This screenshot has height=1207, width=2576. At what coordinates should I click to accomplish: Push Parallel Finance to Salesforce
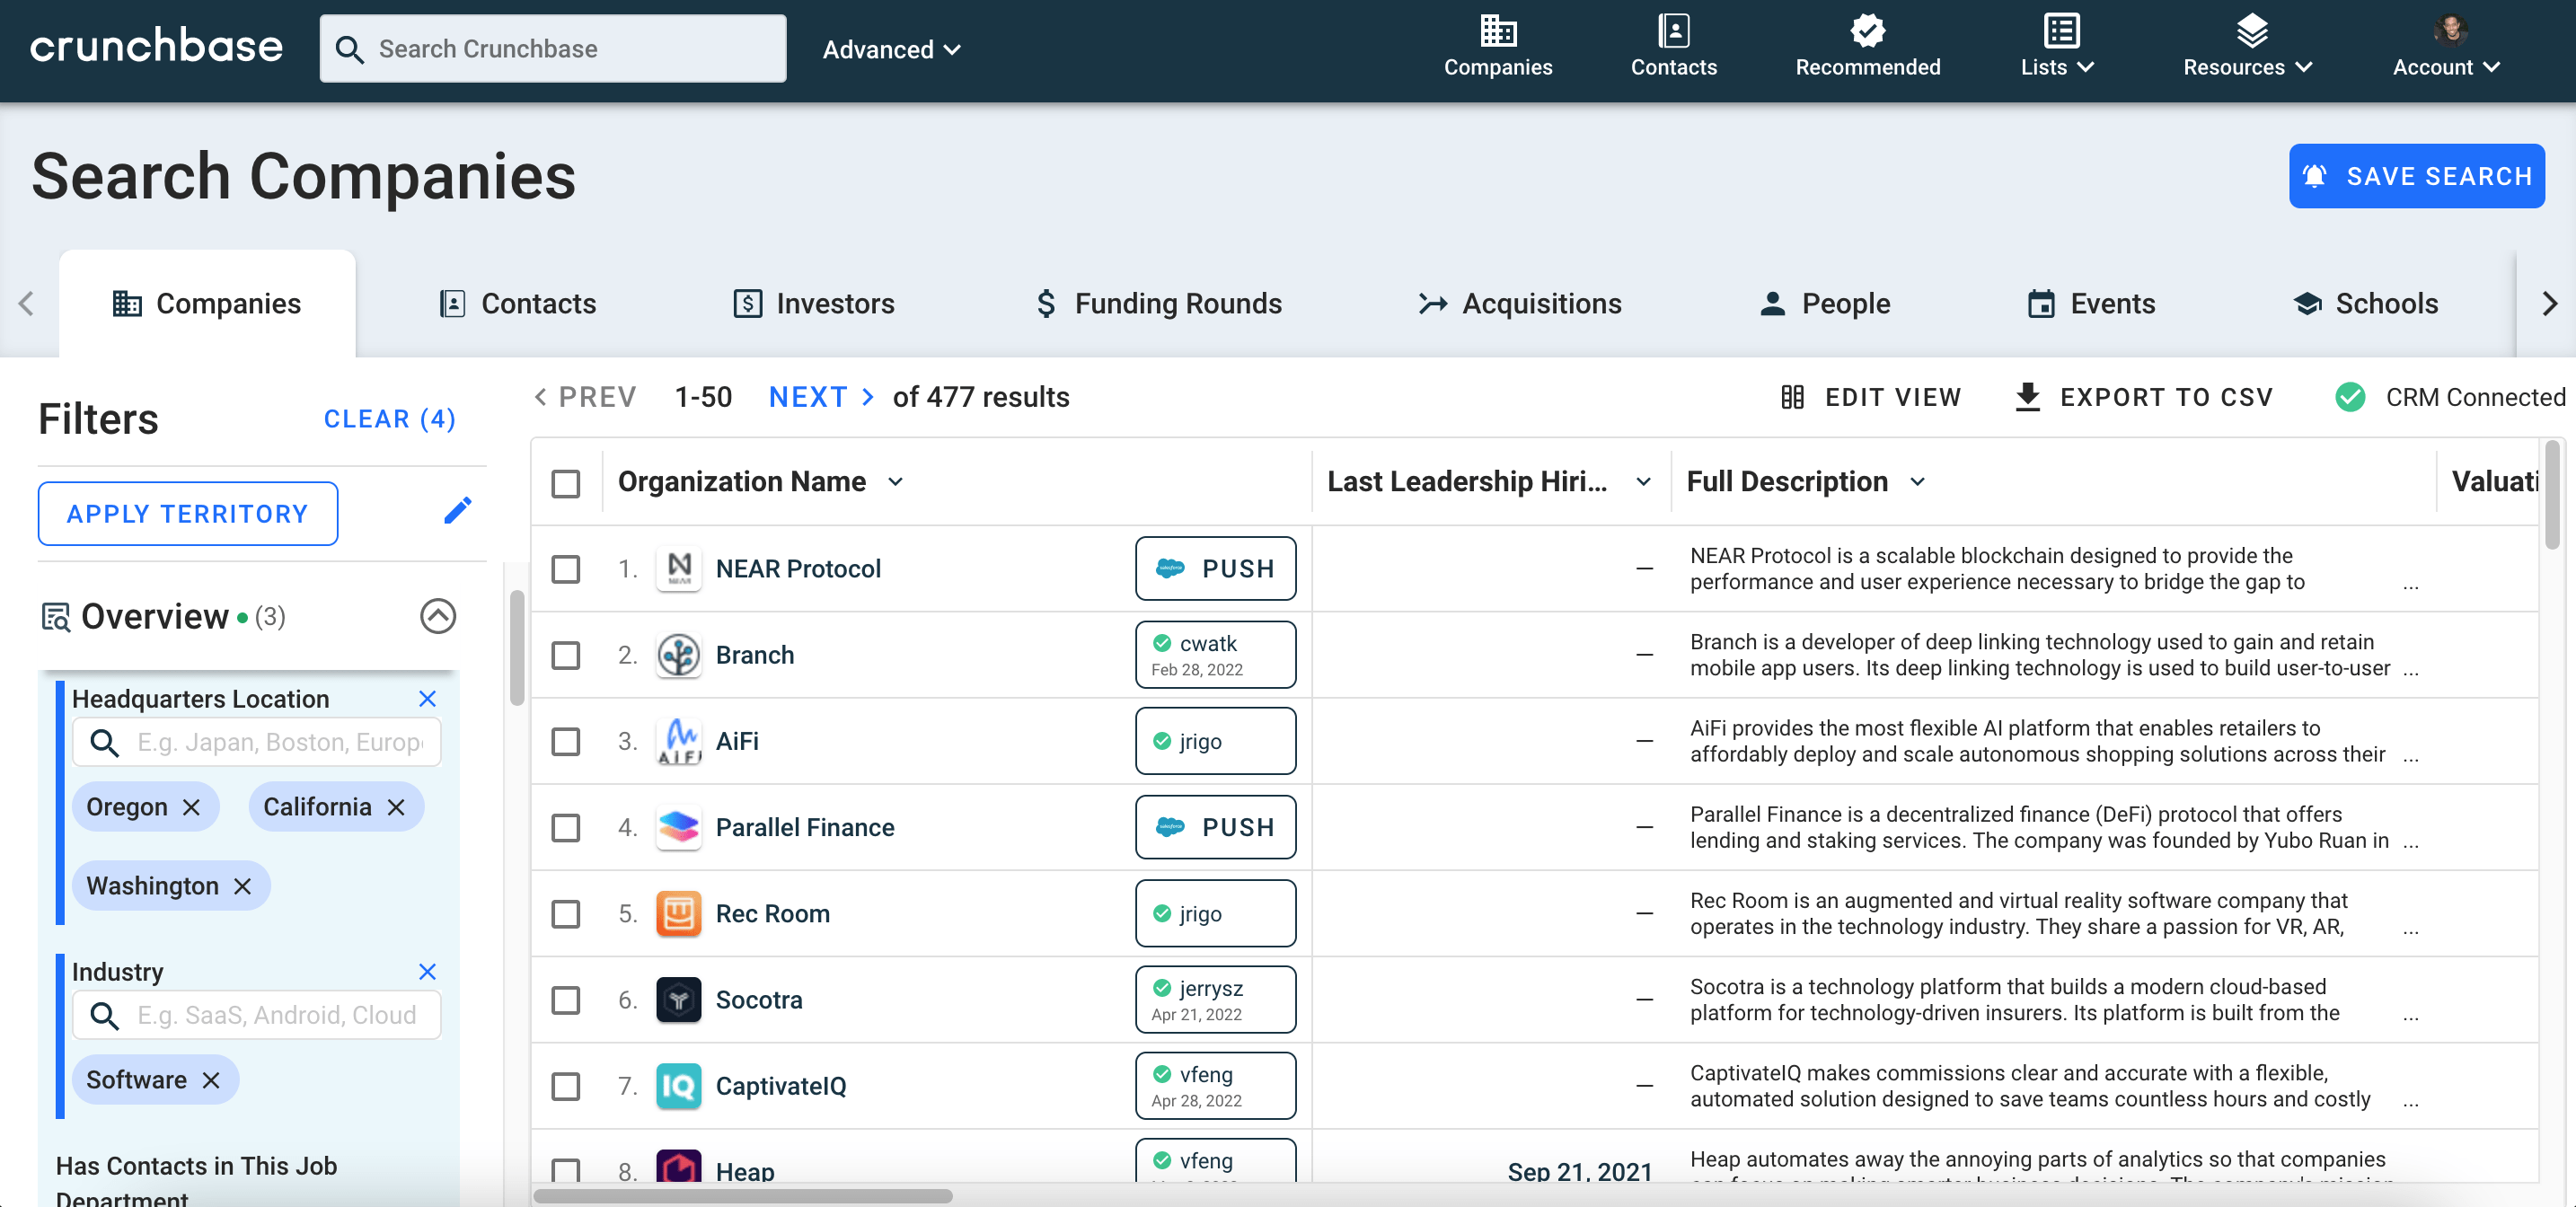1215,827
